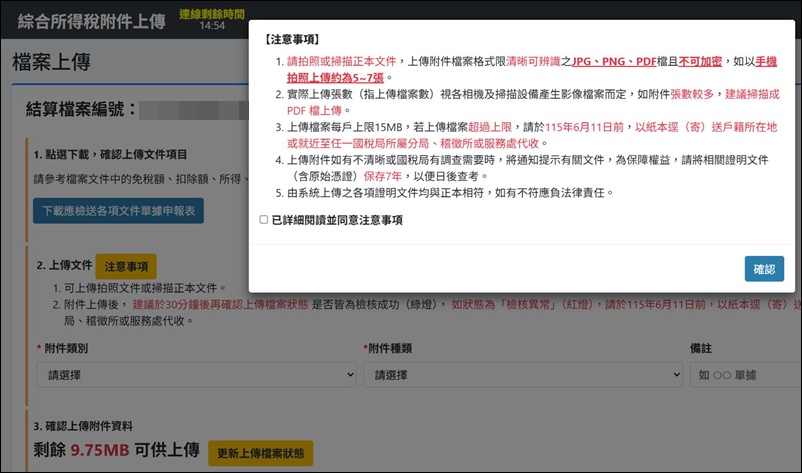Click the 綜合所得稅附件上傳 header title
The height and width of the screenshot is (473, 802).
92,21
